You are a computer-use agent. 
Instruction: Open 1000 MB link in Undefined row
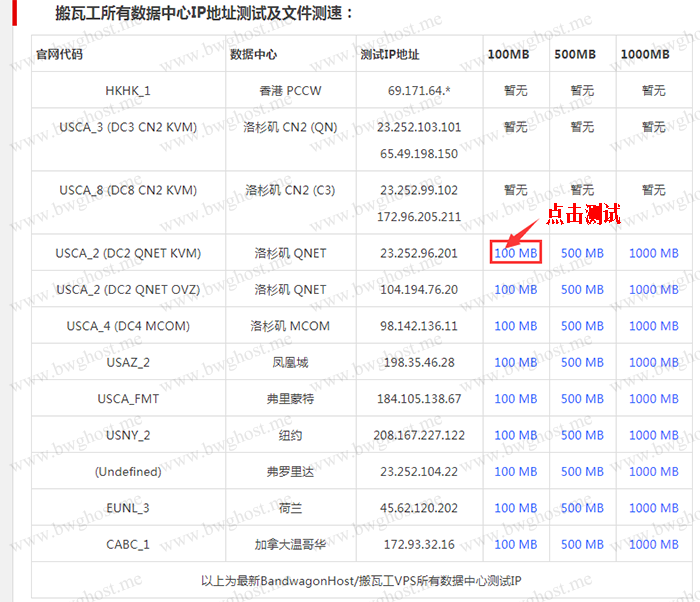pyautogui.click(x=654, y=472)
